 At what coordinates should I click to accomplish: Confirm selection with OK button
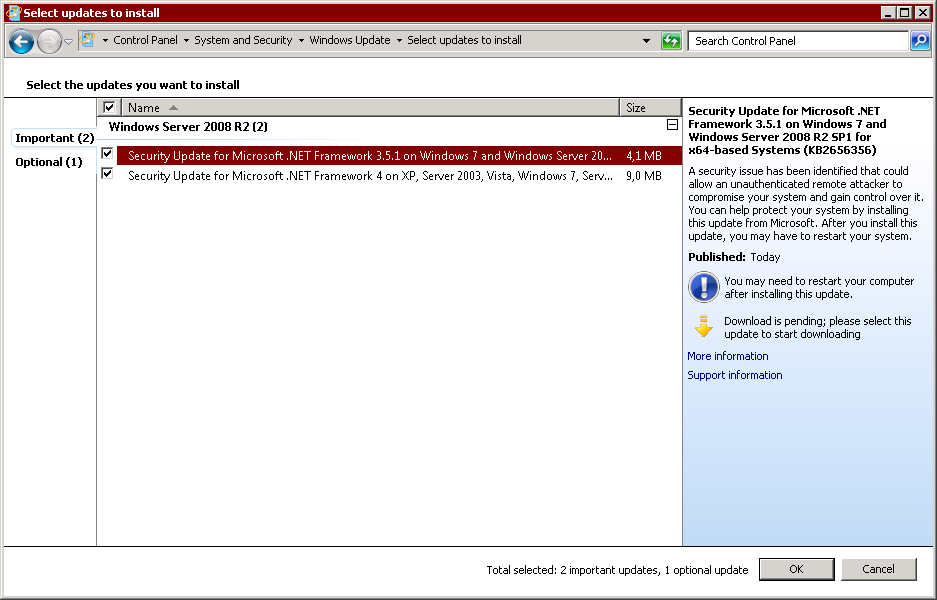(x=797, y=570)
